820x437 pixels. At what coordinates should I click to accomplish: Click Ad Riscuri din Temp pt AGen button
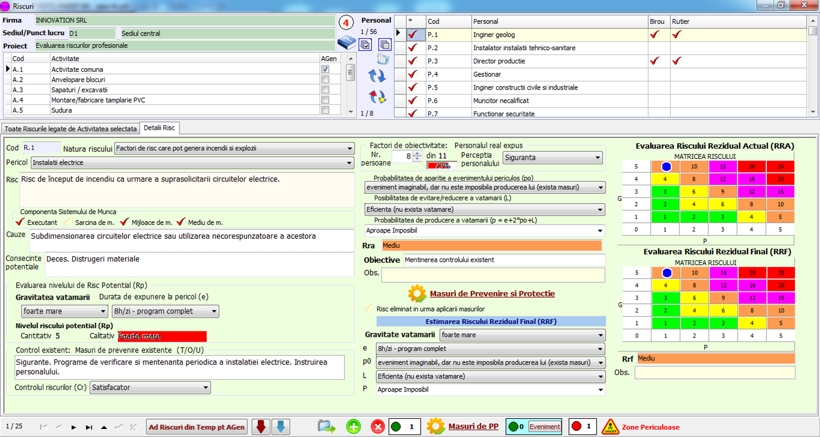197,427
